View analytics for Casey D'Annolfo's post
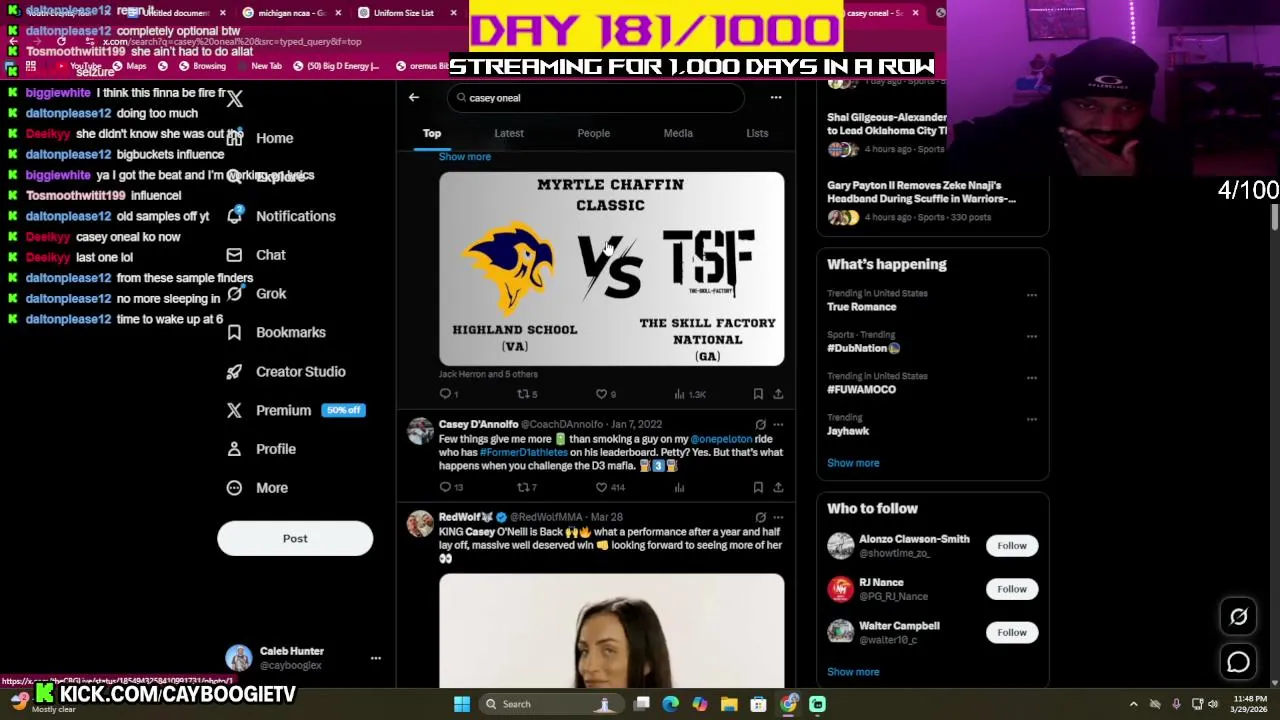The height and width of the screenshot is (720, 1280). pos(680,487)
